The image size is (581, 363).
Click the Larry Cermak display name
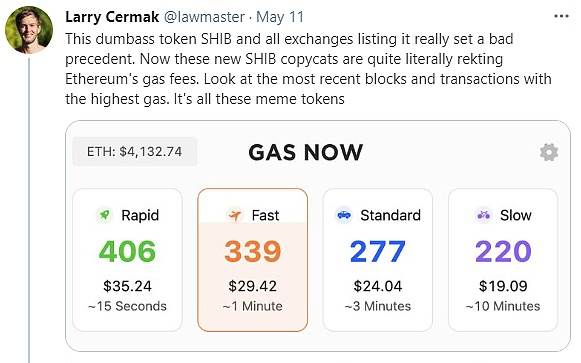pos(112,17)
